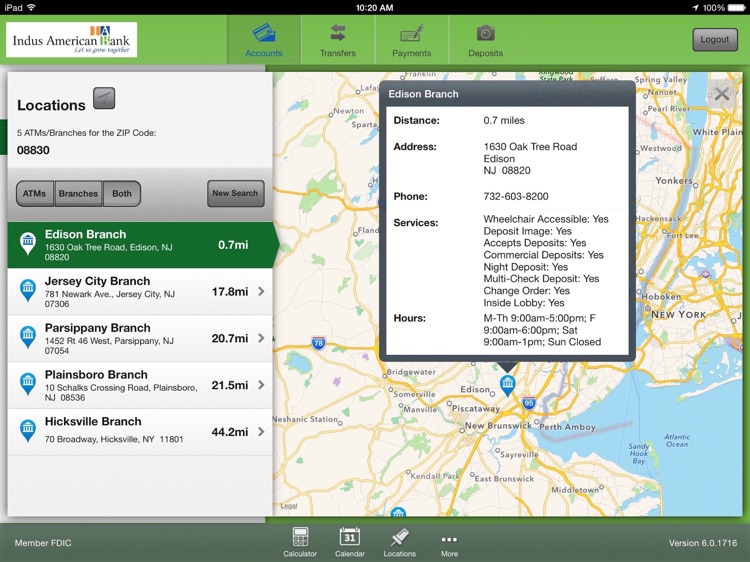Click the Jersey City bank pin icon
750x562 pixels.
28,290
